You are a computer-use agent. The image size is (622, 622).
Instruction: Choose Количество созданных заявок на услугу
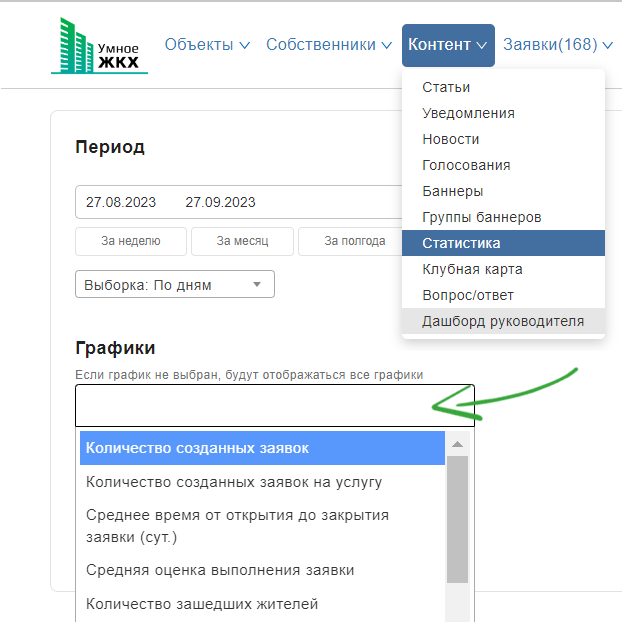pos(262,482)
